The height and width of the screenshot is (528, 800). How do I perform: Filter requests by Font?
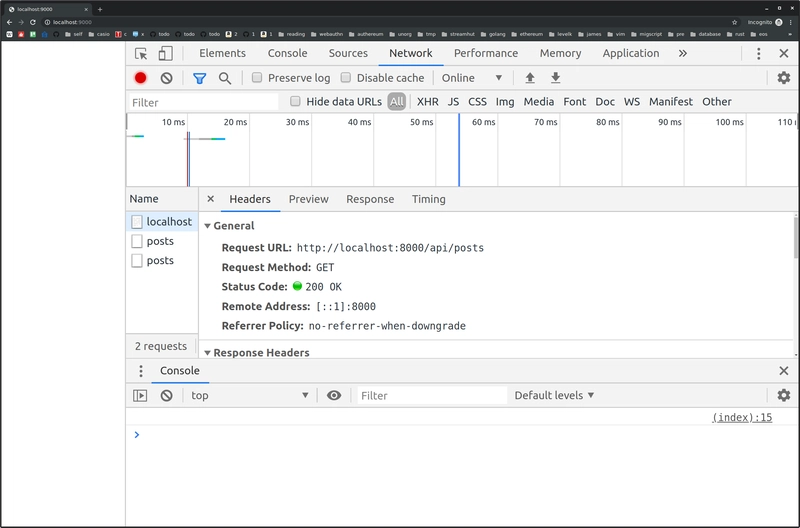pos(574,102)
